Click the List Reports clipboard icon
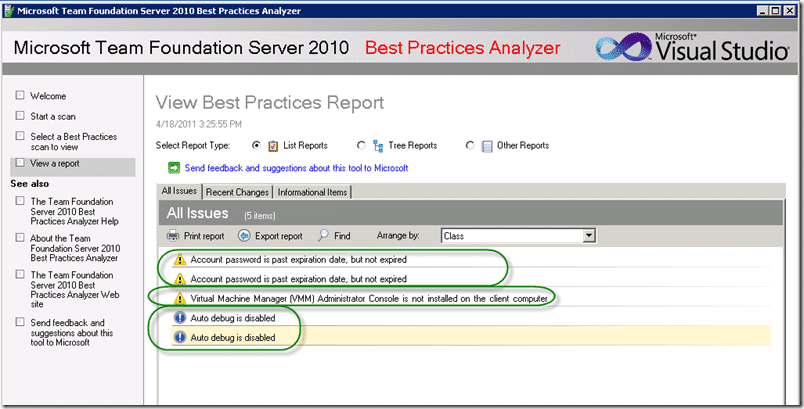 pyautogui.click(x=273, y=146)
